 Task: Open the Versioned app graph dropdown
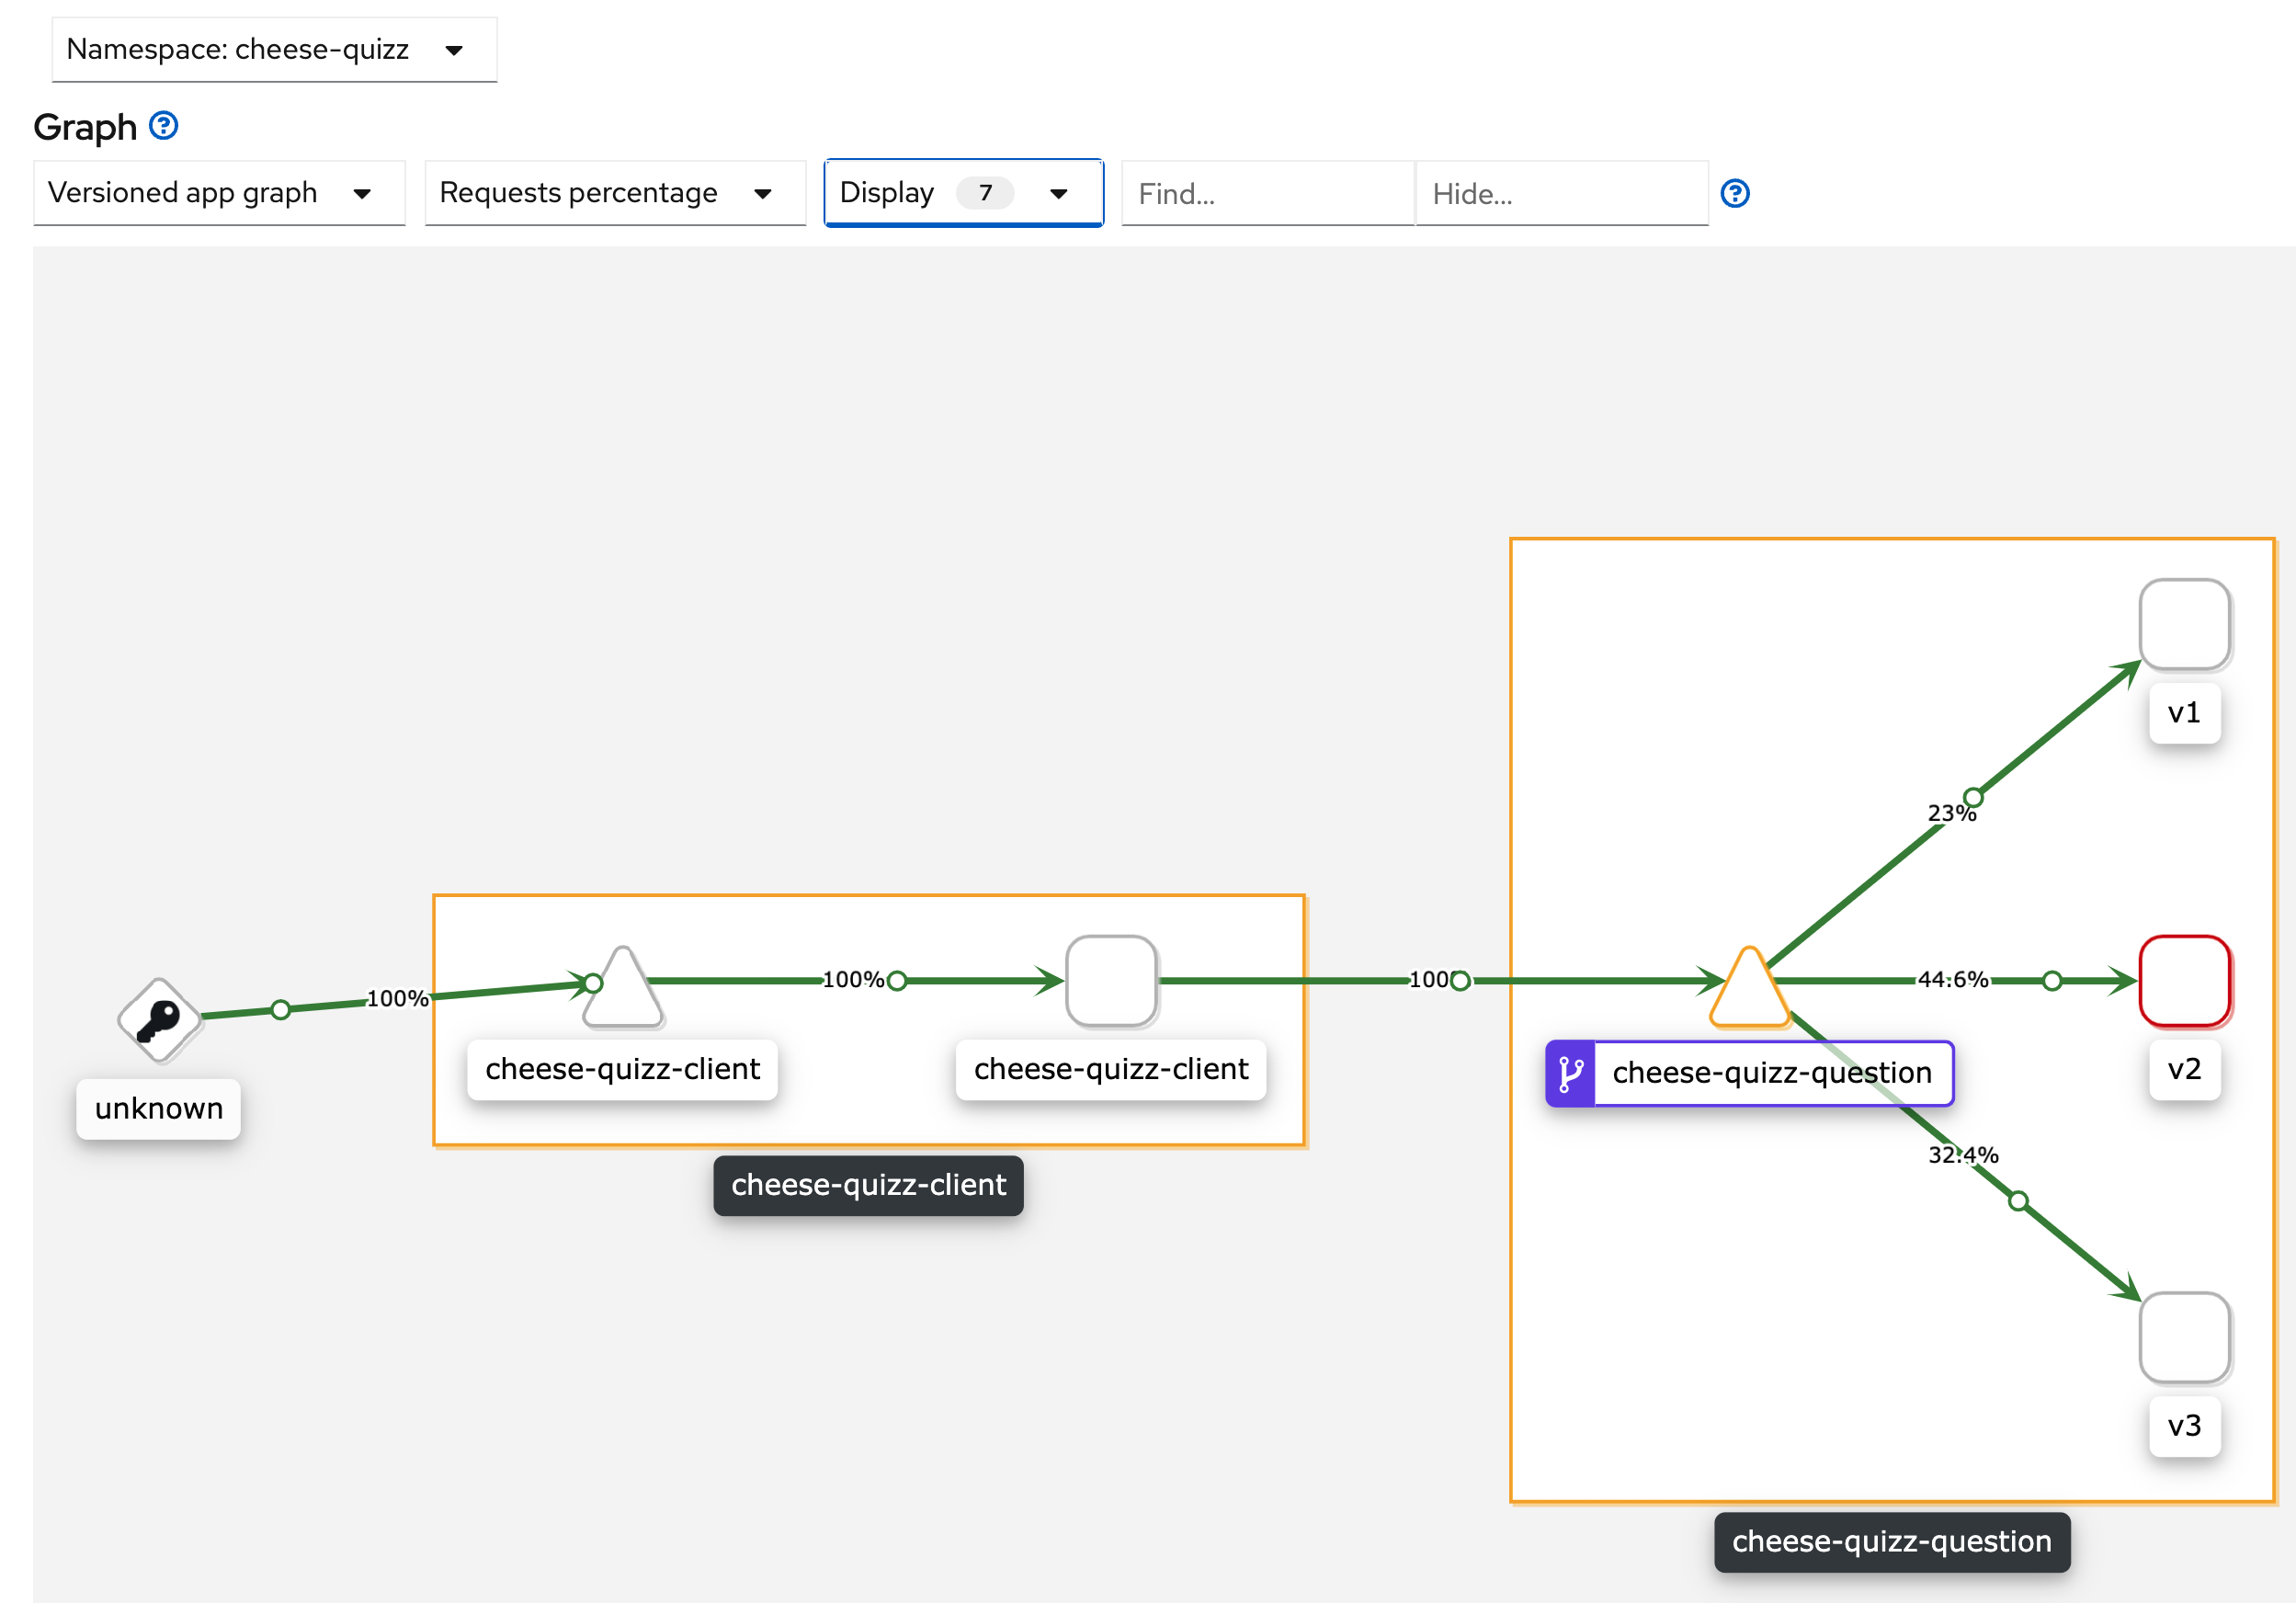(x=219, y=193)
